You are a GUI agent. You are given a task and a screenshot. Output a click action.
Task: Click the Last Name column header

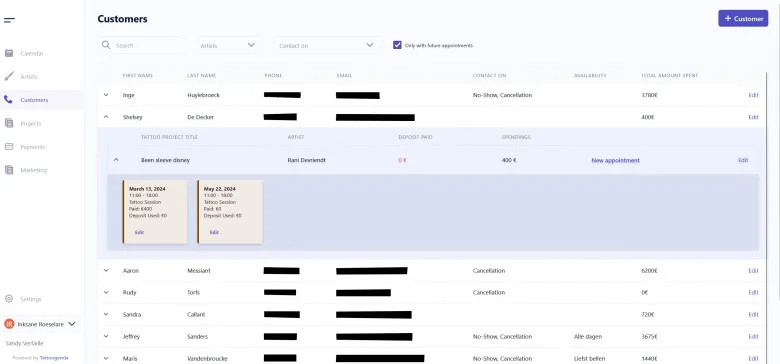pos(201,76)
